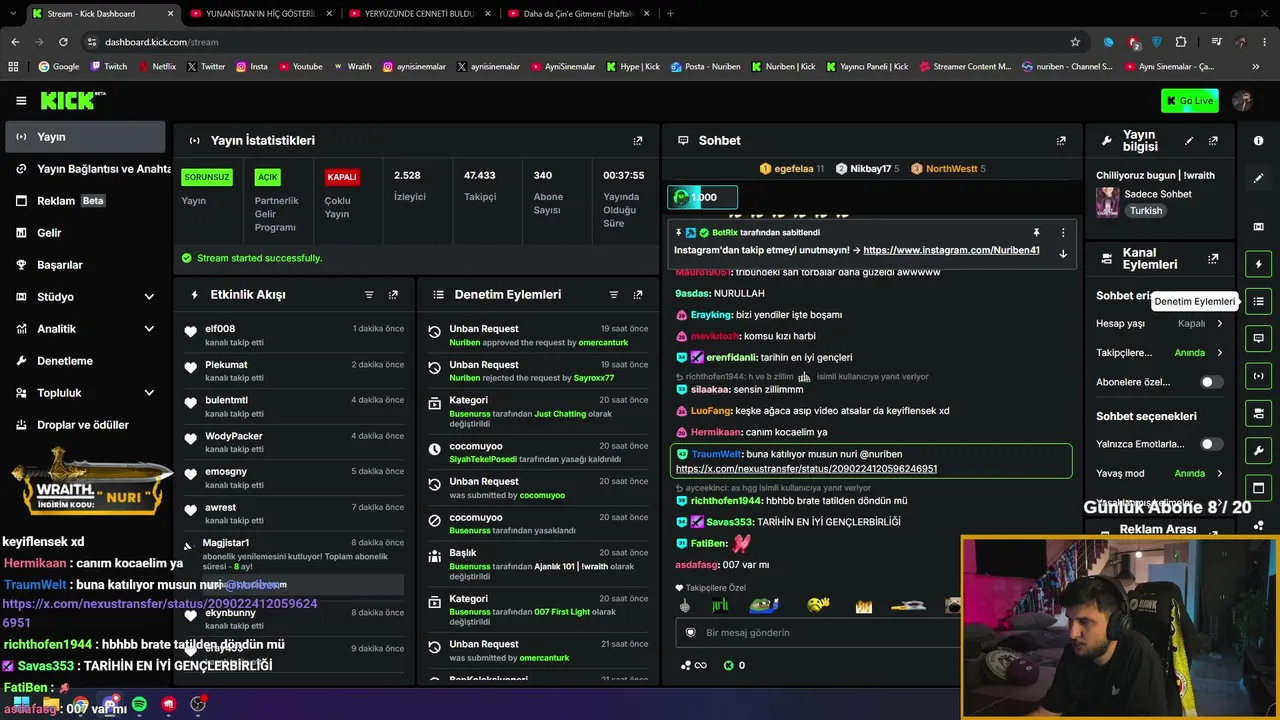Open the Hesap yaşı setting chevron
The height and width of the screenshot is (720, 1280).
coord(1219,324)
